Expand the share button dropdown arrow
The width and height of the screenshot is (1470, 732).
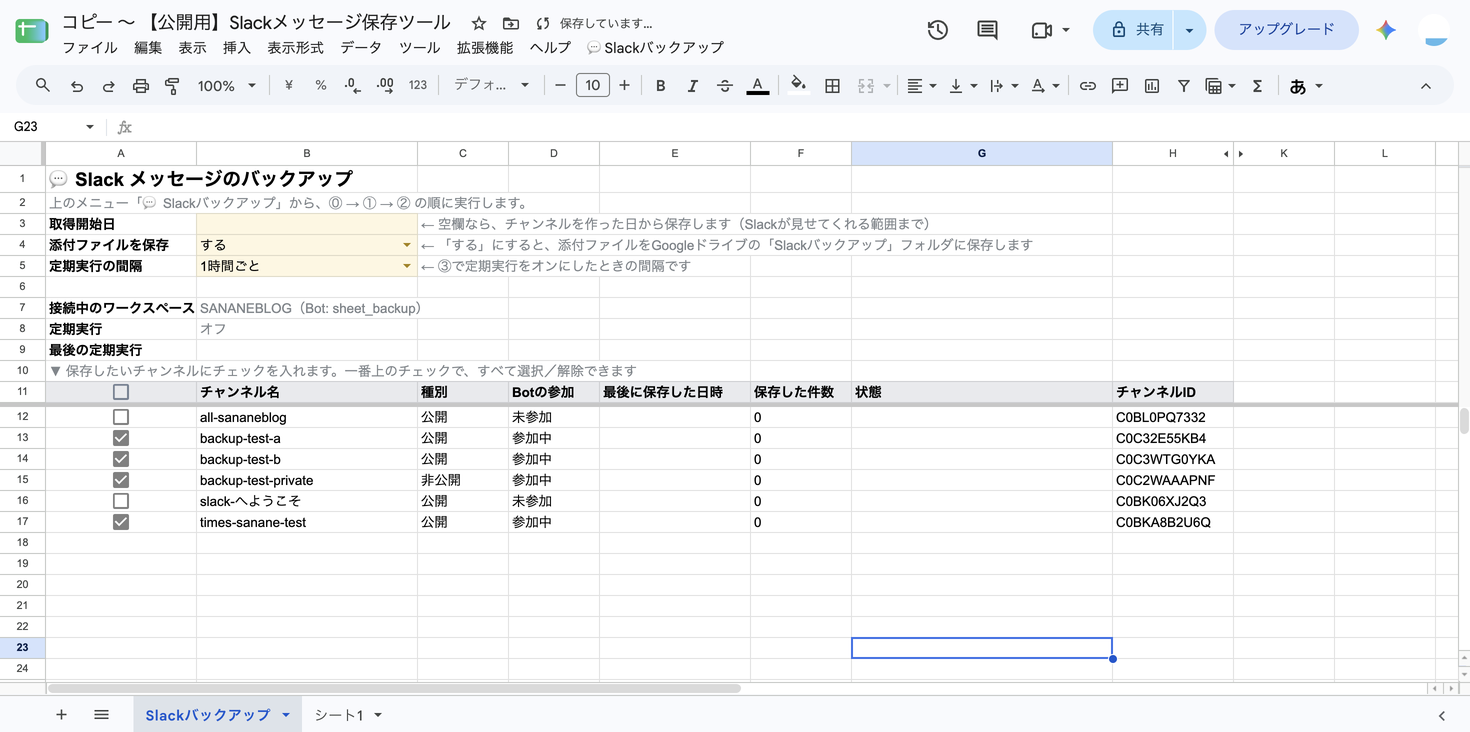pyautogui.click(x=1189, y=30)
